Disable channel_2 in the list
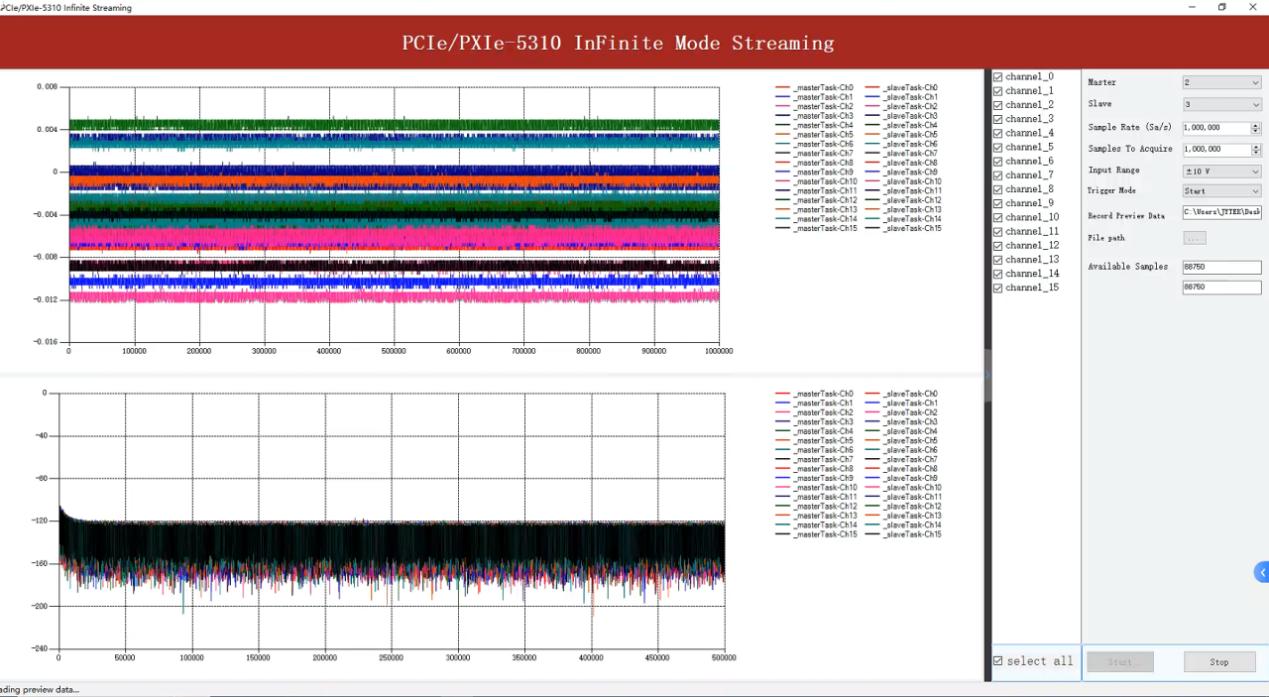The height and width of the screenshot is (697, 1269). click(x=998, y=105)
